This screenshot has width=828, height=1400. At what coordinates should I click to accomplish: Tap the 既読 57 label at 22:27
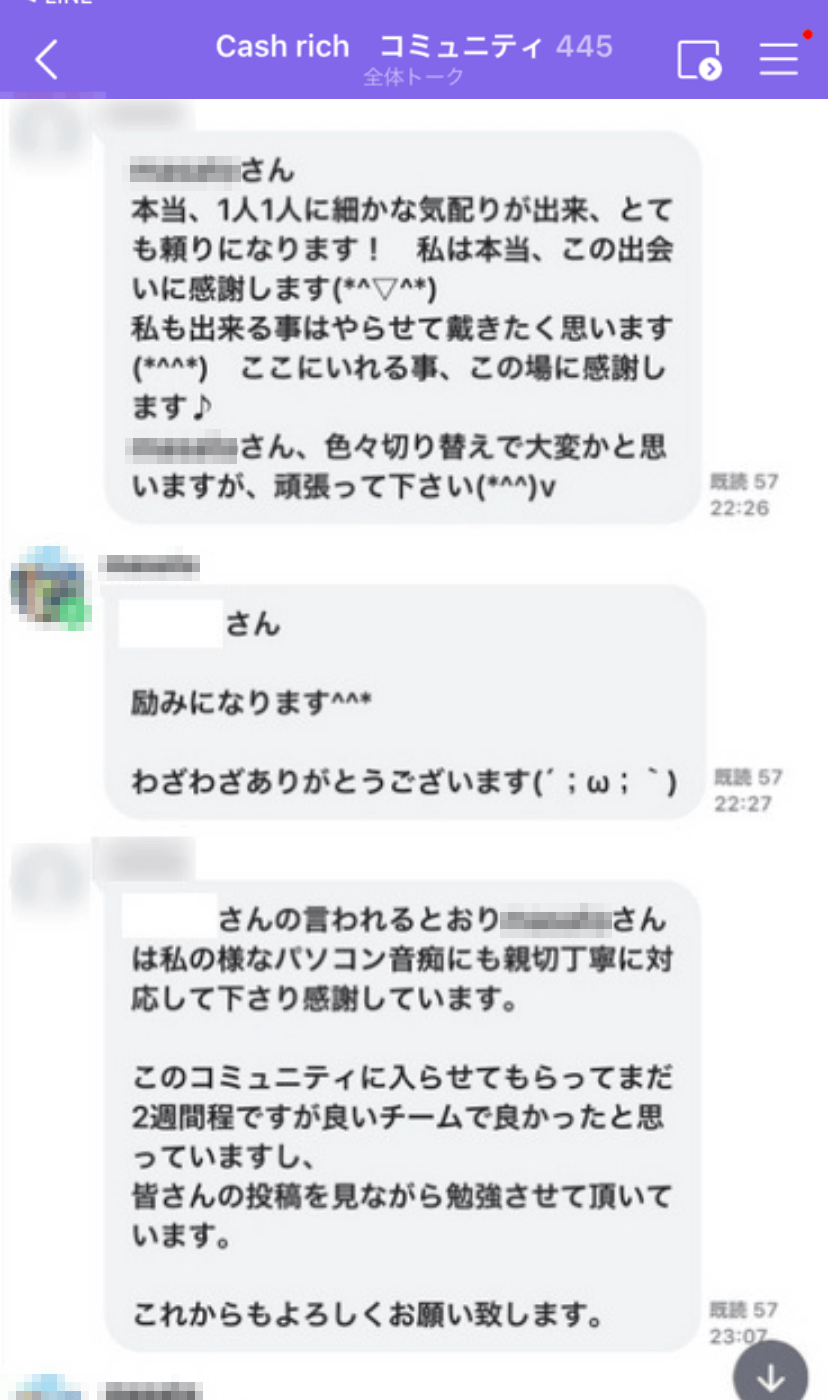[x=748, y=777]
